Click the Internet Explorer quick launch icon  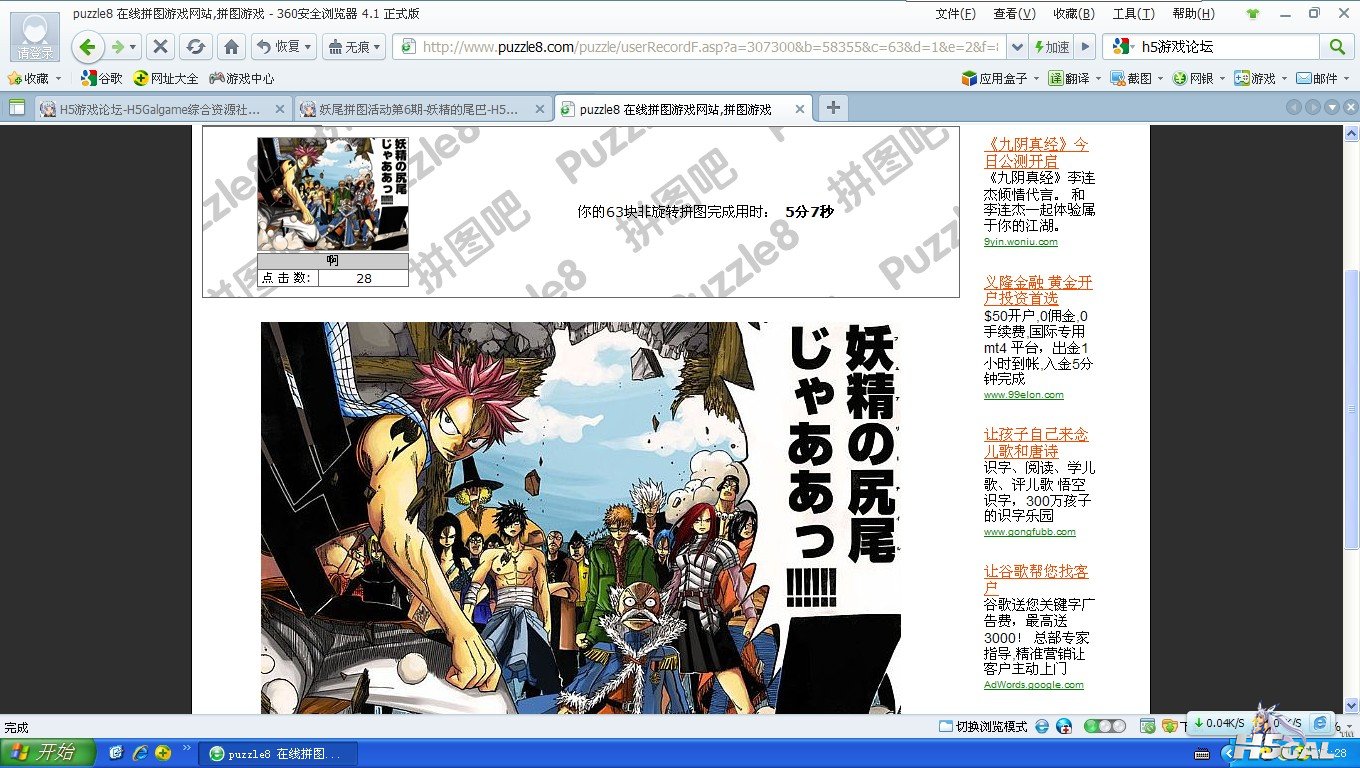click(139, 753)
